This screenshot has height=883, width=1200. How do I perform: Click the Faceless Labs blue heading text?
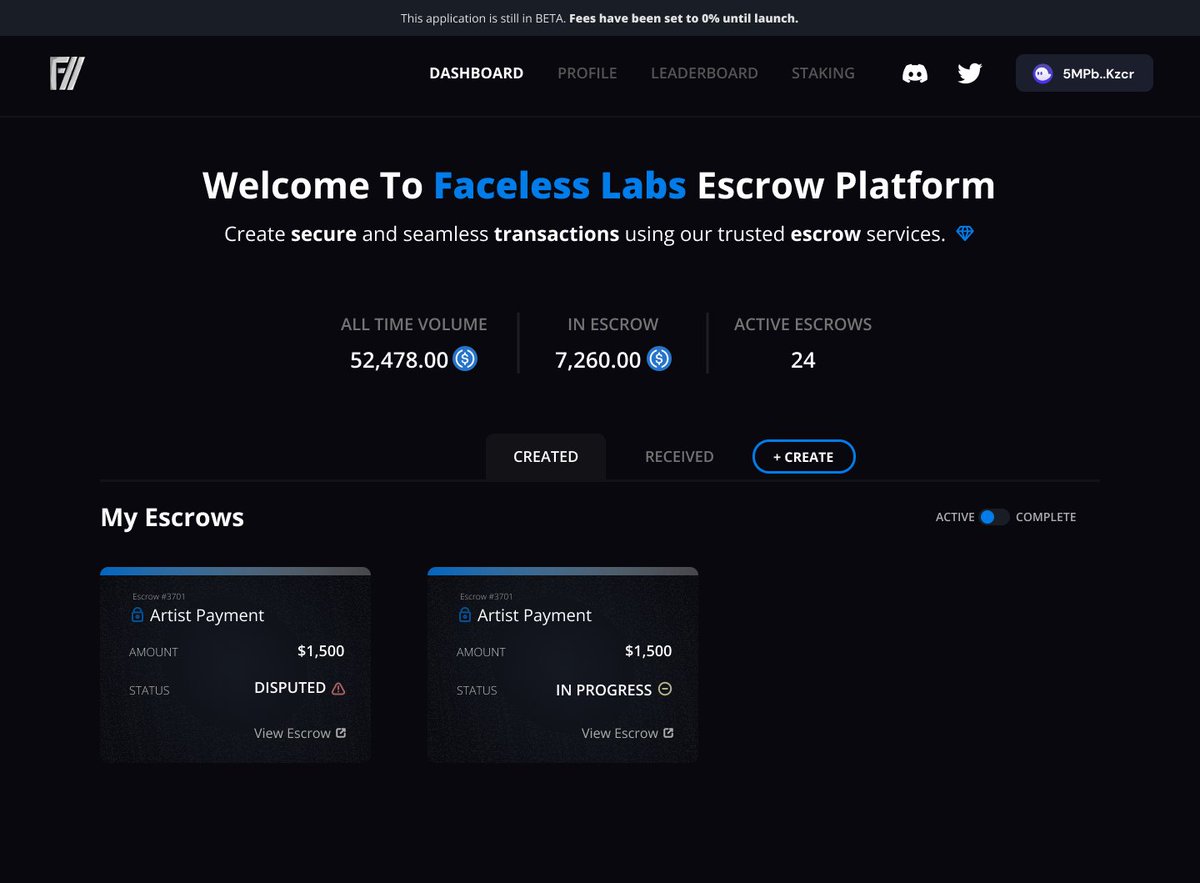tap(560, 186)
